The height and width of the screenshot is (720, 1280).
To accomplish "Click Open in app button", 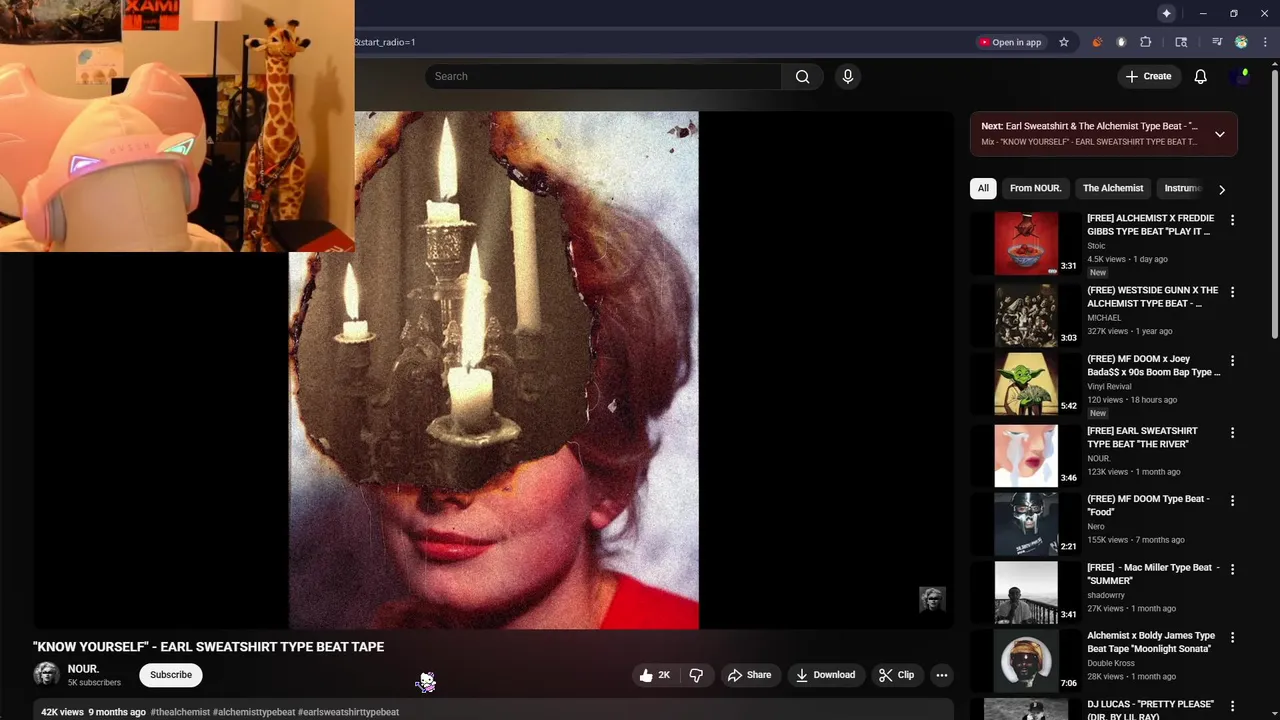I will coord(1010,42).
